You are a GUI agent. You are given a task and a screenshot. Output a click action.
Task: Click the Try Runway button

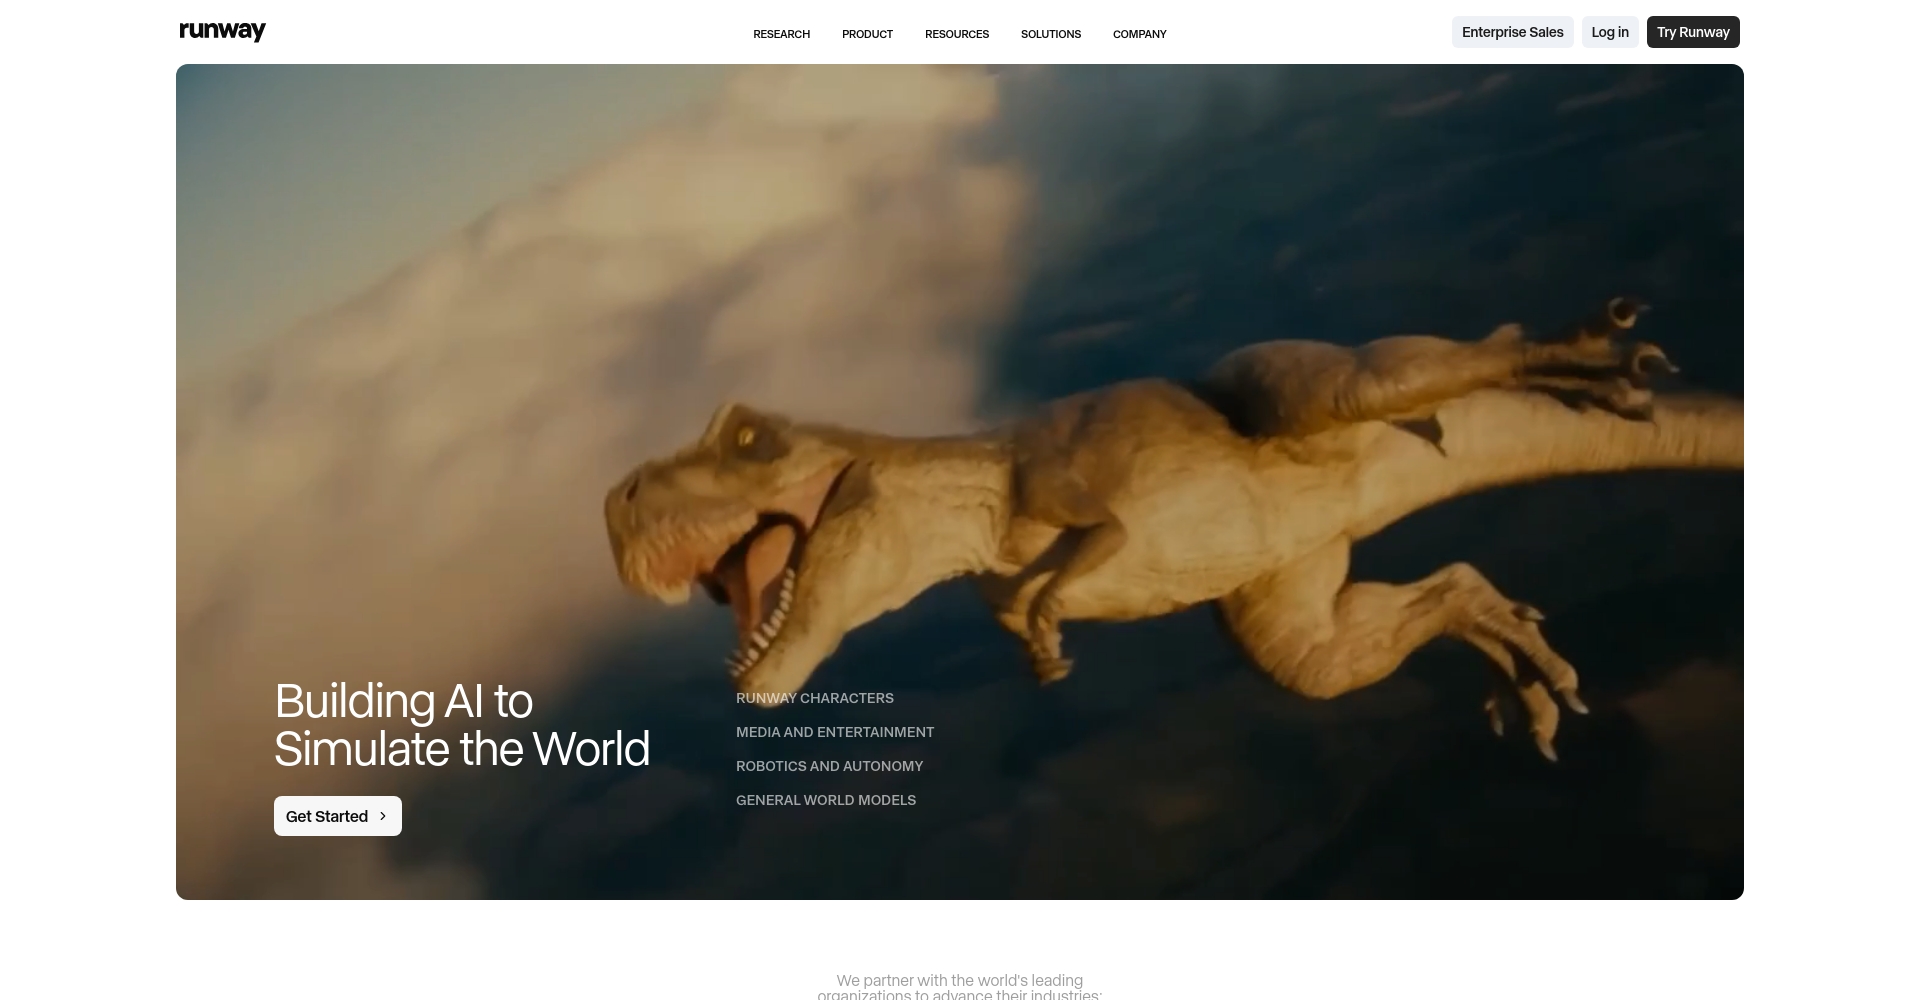click(x=1692, y=32)
